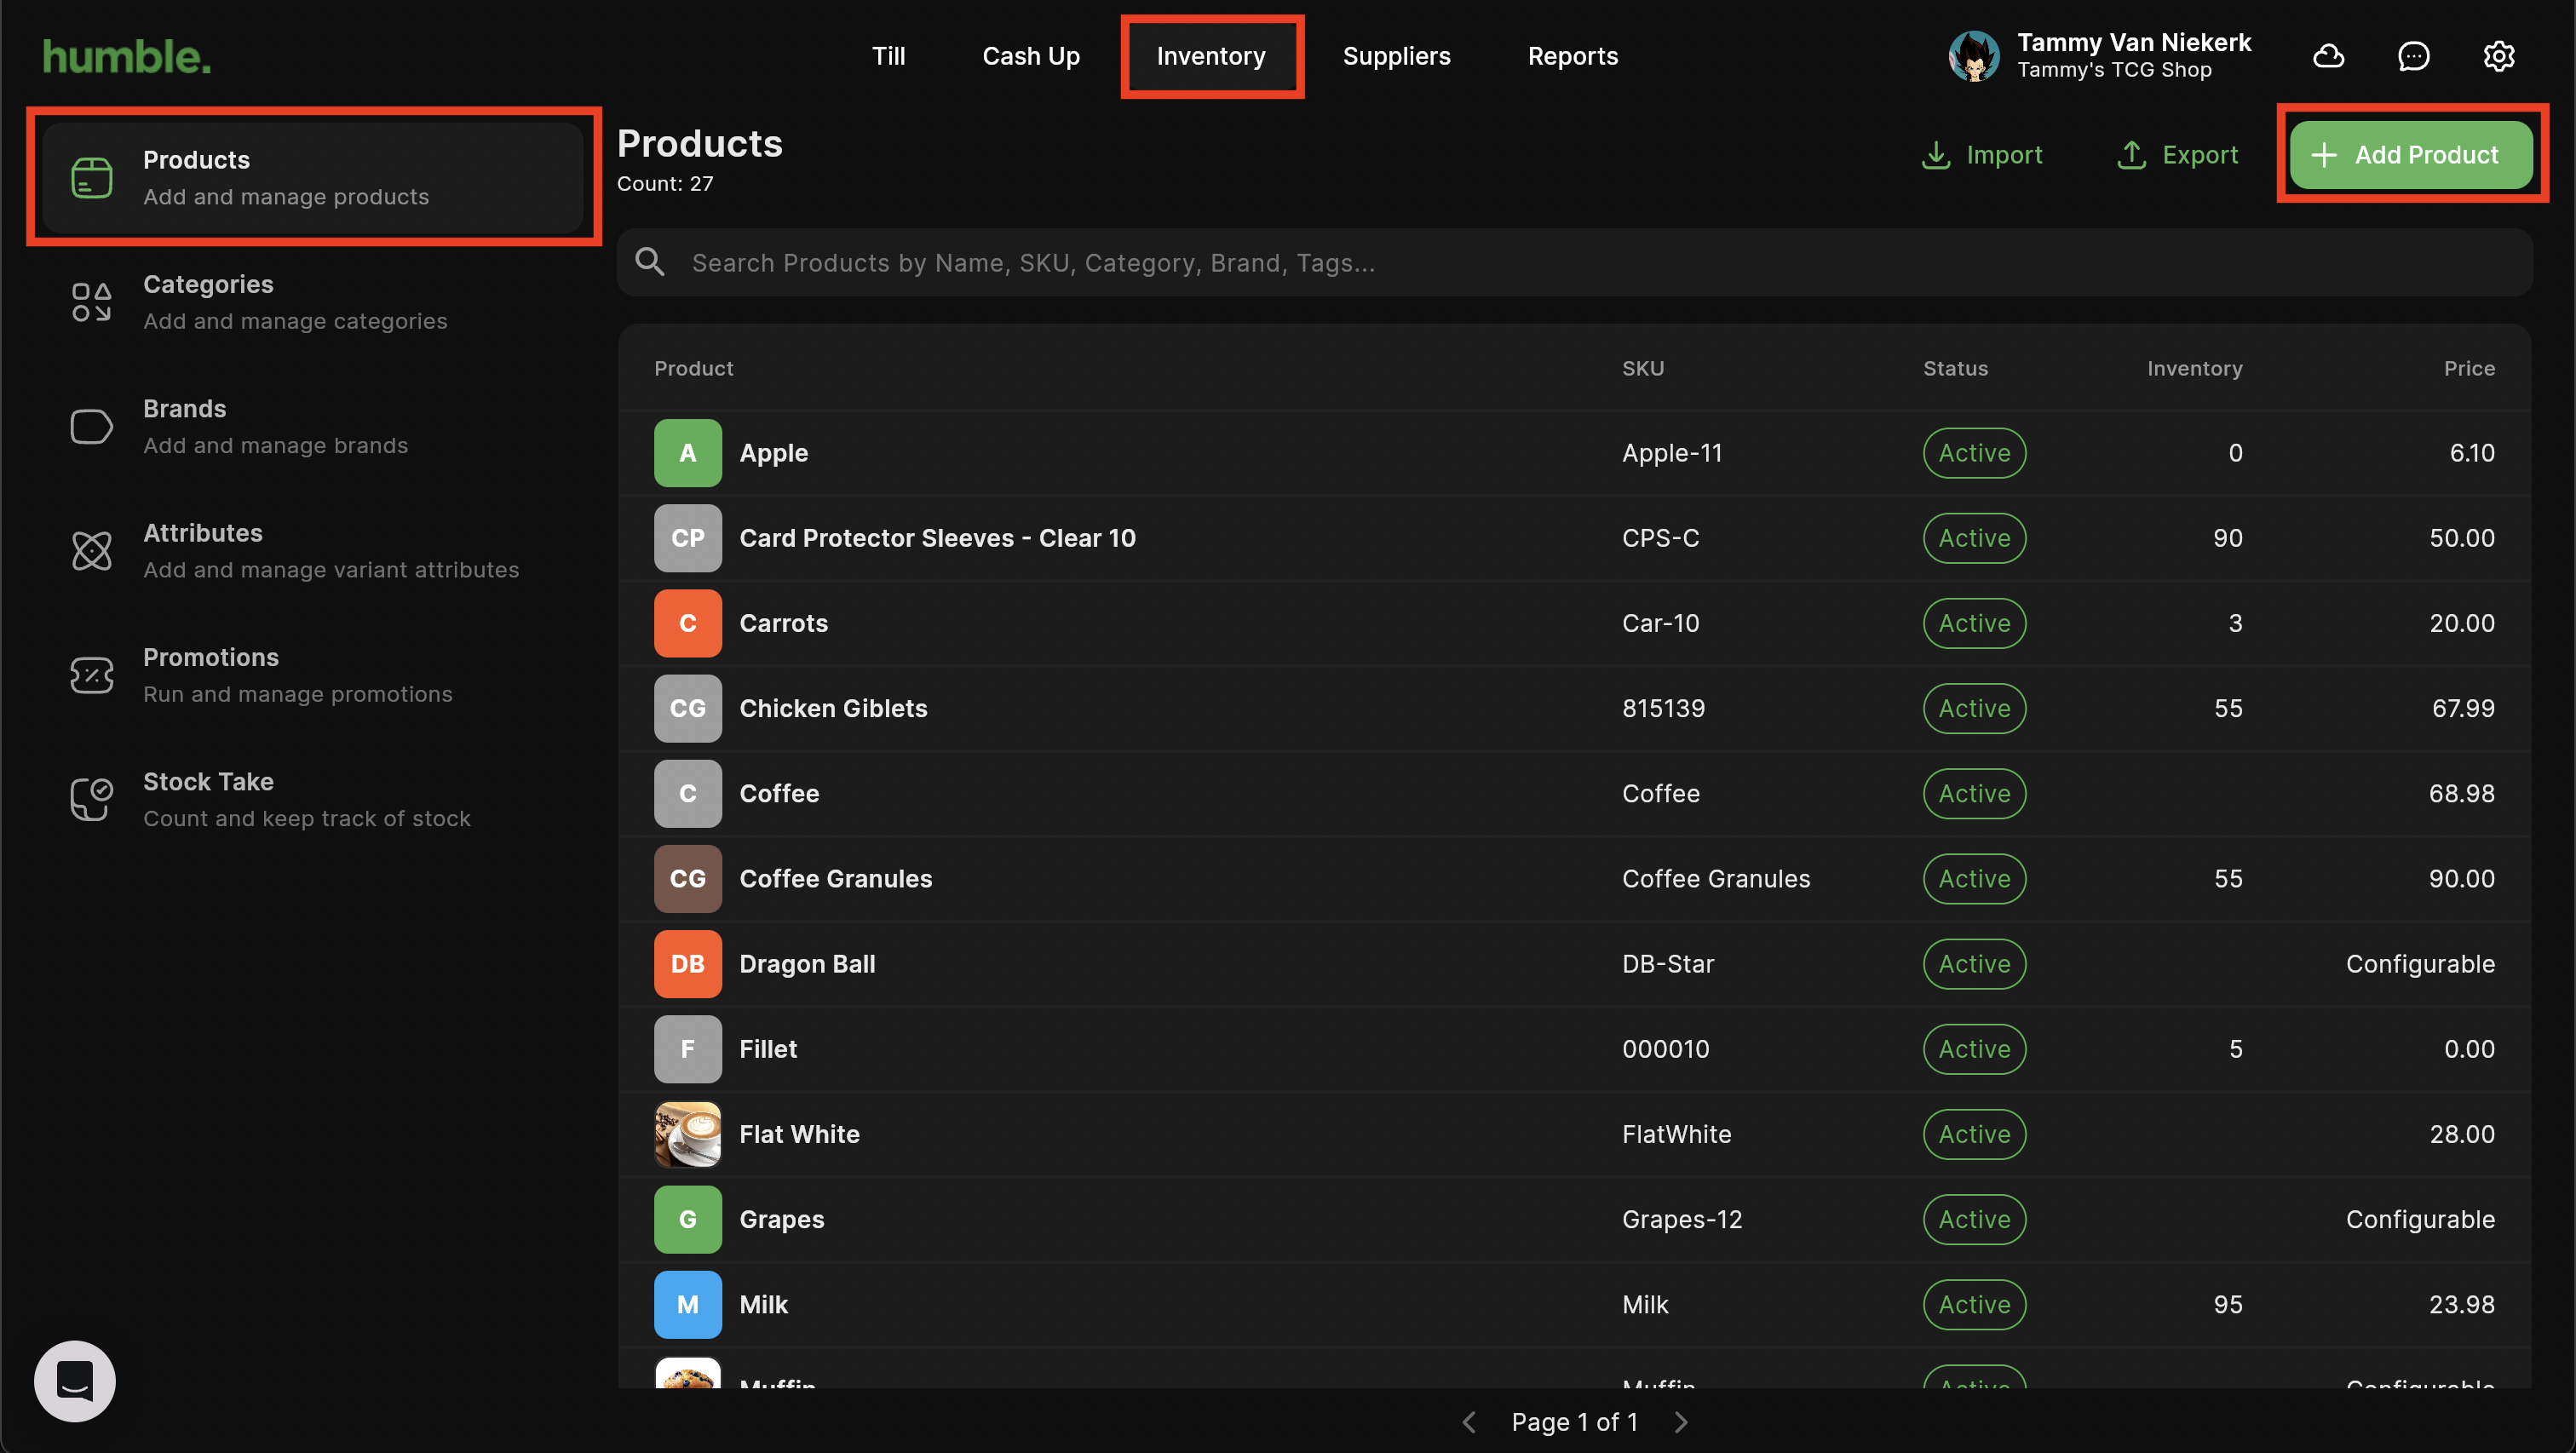The image size is (2576, 1453).
Task: Open the cloud sync icon
Action: pyautogui.click(x=2328, y=56)
